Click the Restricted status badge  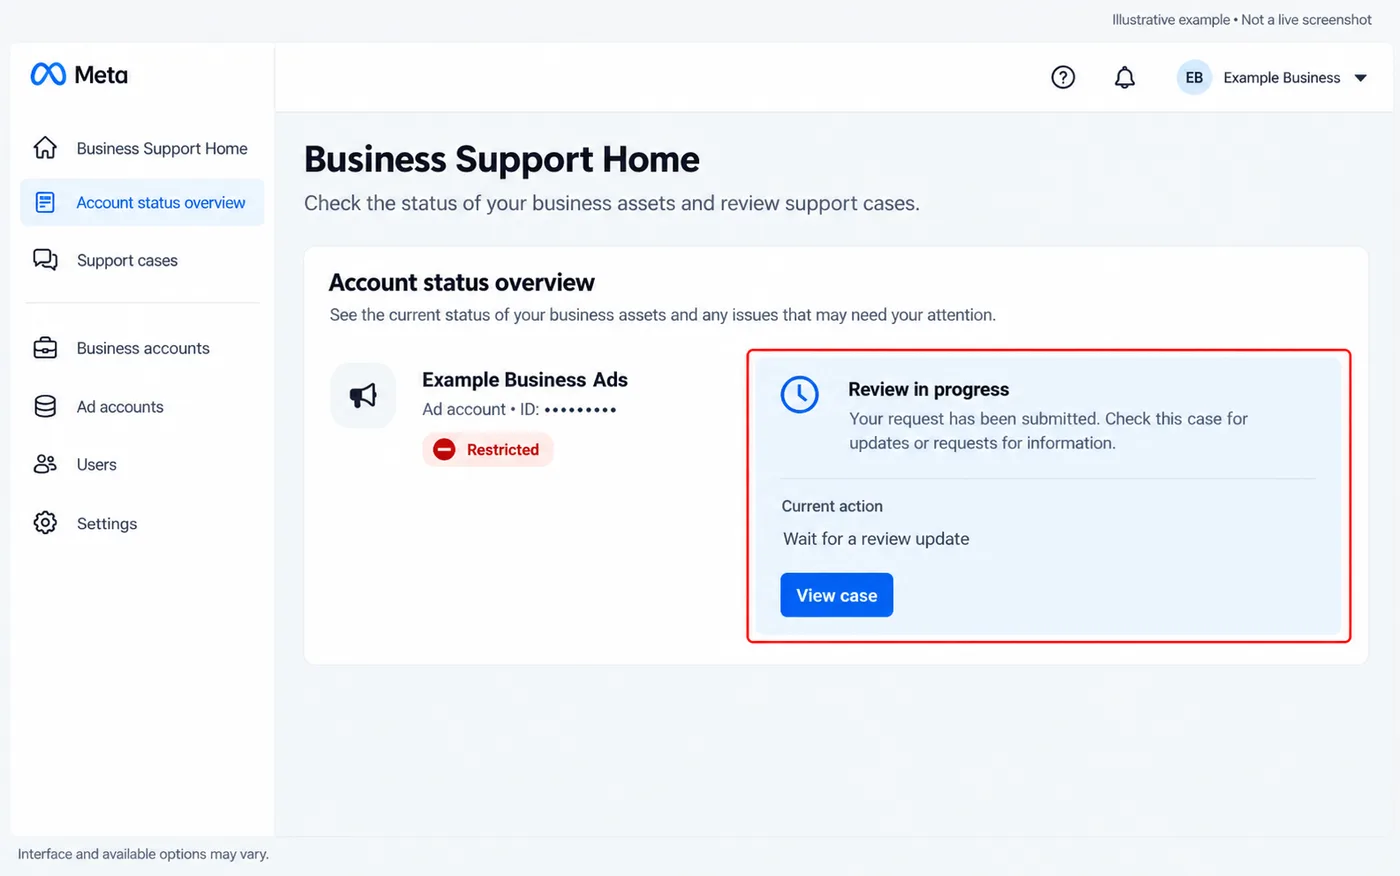[488, 450]
